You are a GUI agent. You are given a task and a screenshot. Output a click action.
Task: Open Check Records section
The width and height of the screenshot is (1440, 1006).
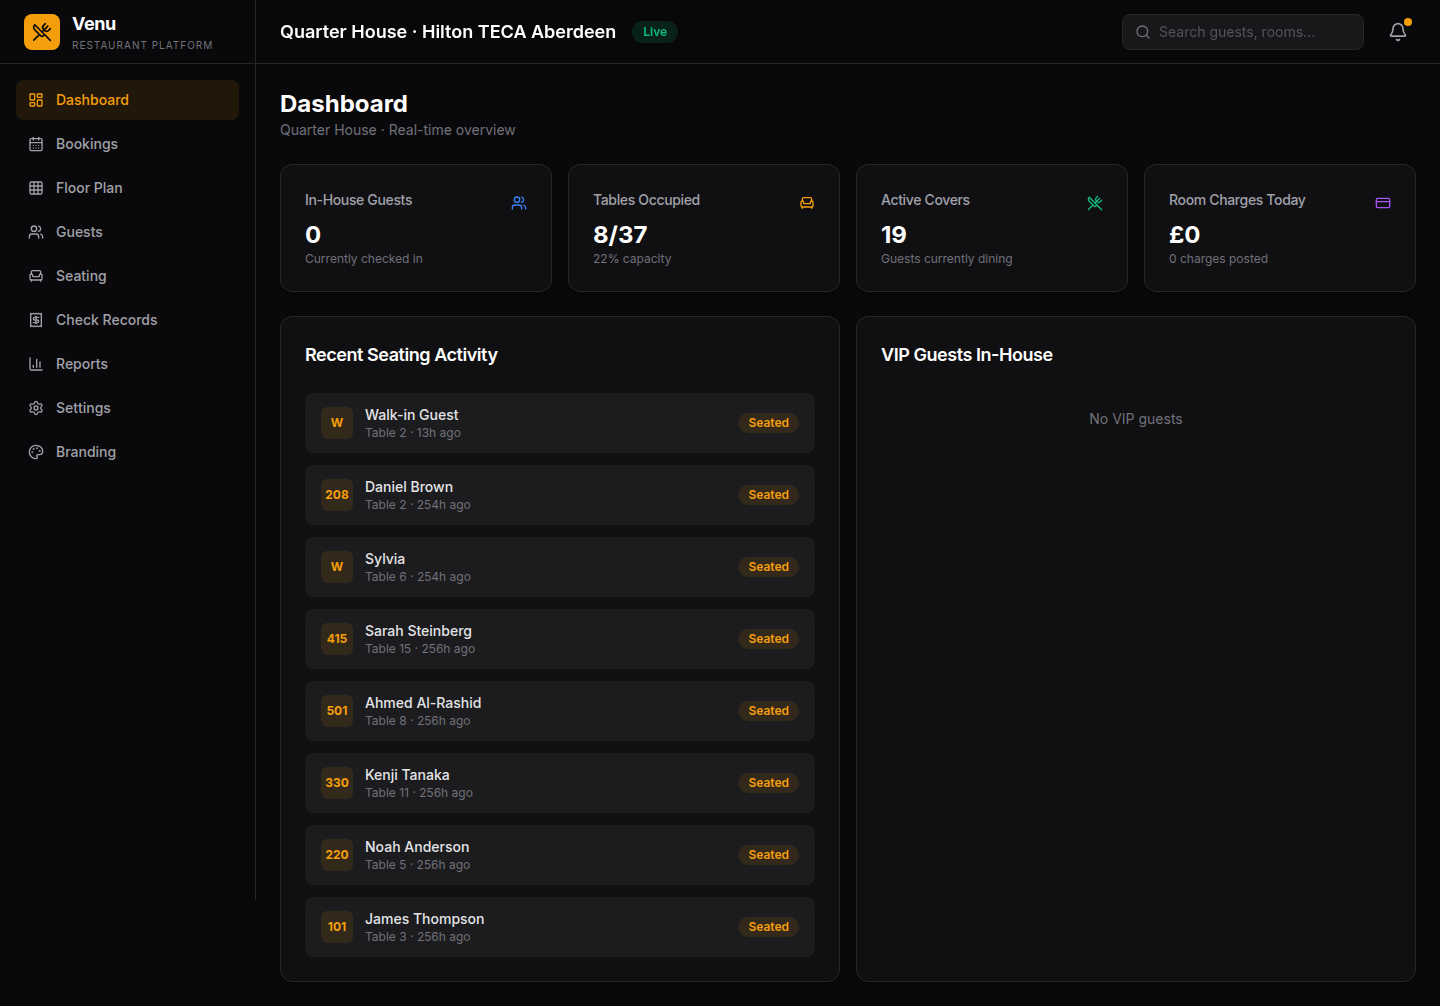point(106,320)
